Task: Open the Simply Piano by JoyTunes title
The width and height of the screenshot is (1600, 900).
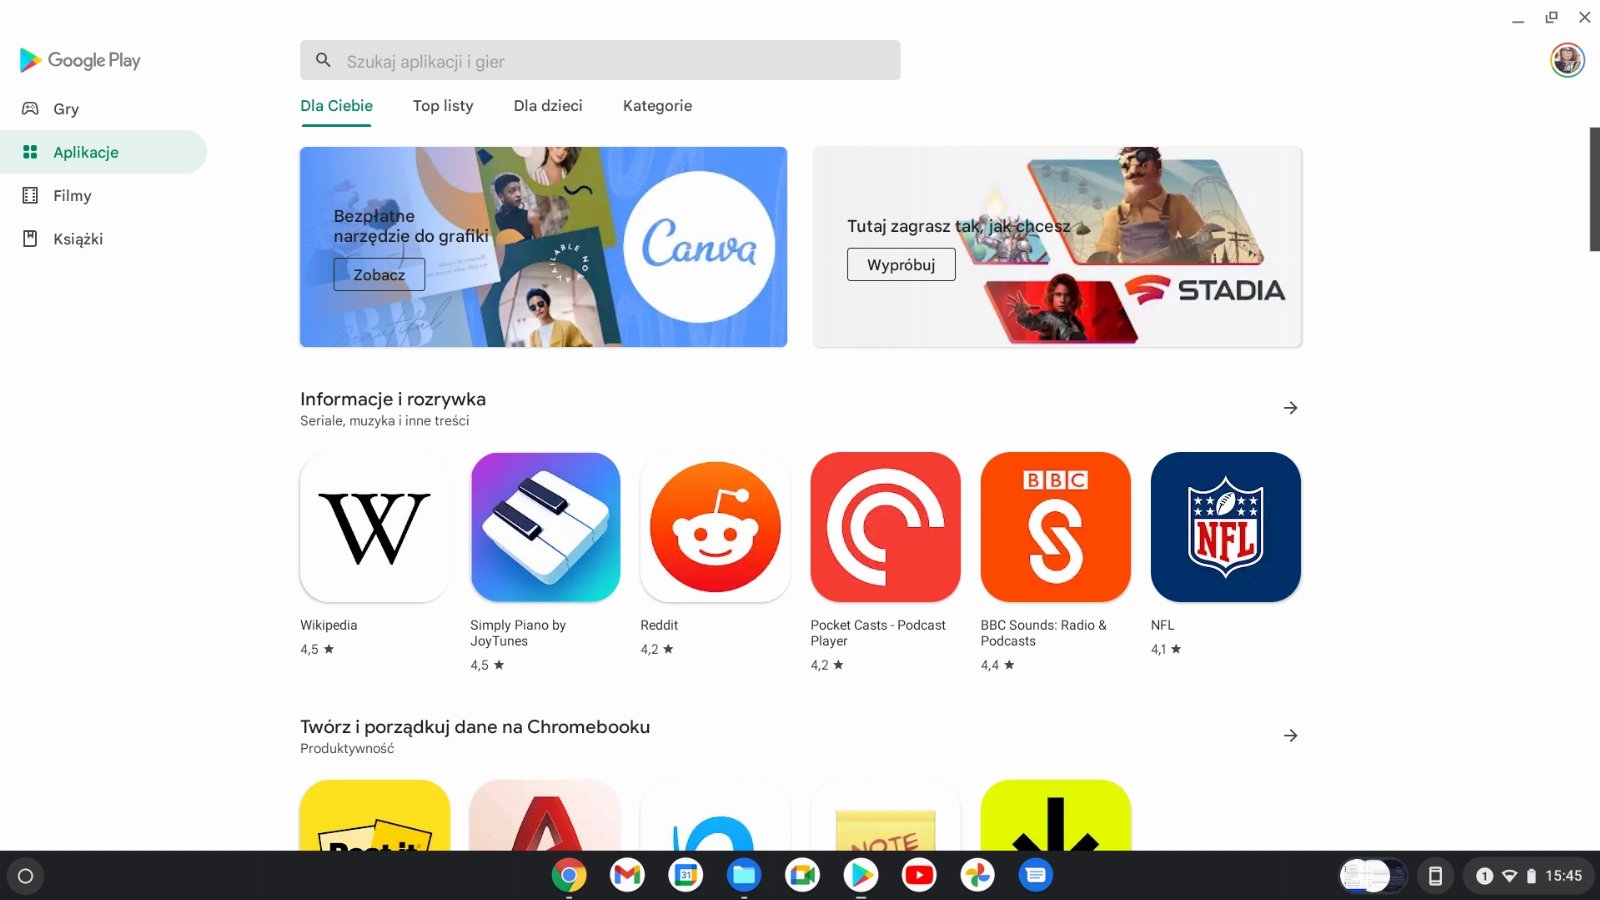Action: [x=518, y=633]
